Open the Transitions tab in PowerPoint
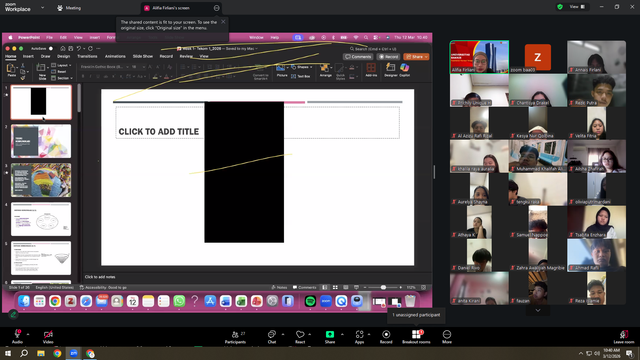Image resolution: width=640 pixels, height=360 pixels. tap(87, 56)
